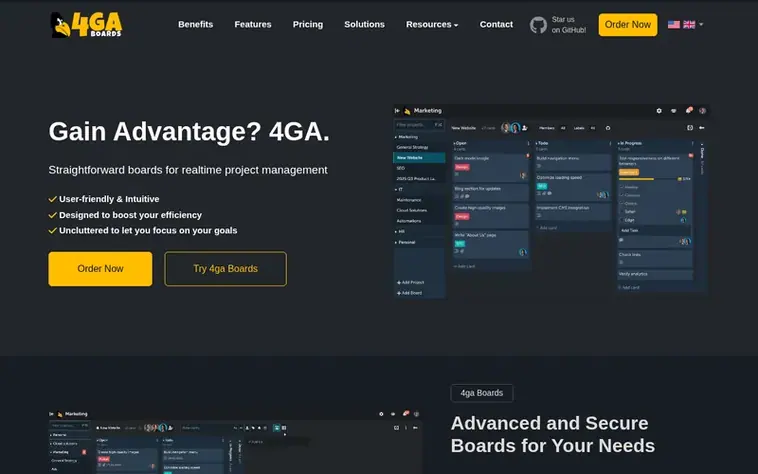Select the SEO board in sidebar
Viewport: 758px width, 474px height.
pyautogui.click(x=401, y=168)
